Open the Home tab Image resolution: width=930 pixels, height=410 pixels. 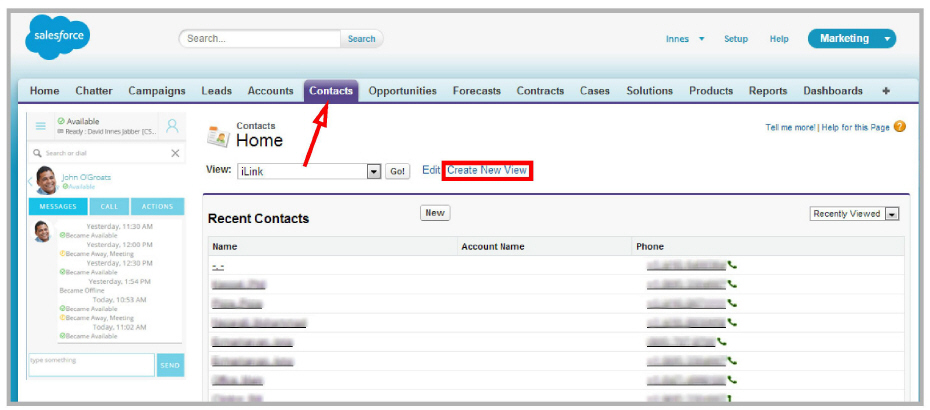pos(44,91)
